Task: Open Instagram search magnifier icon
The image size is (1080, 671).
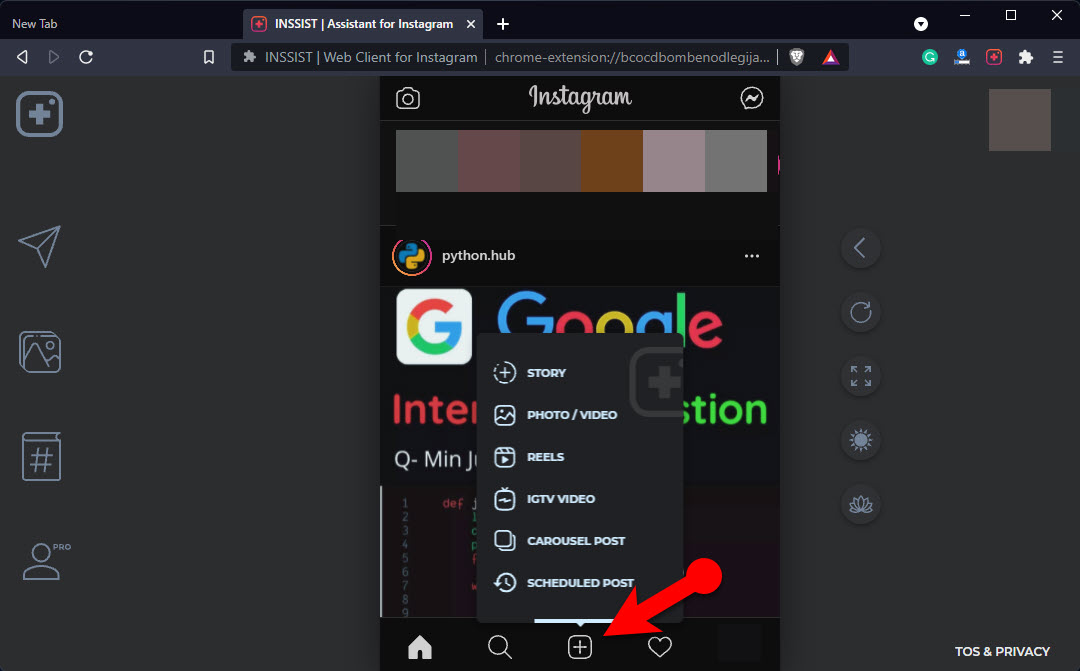Action: 499,647
